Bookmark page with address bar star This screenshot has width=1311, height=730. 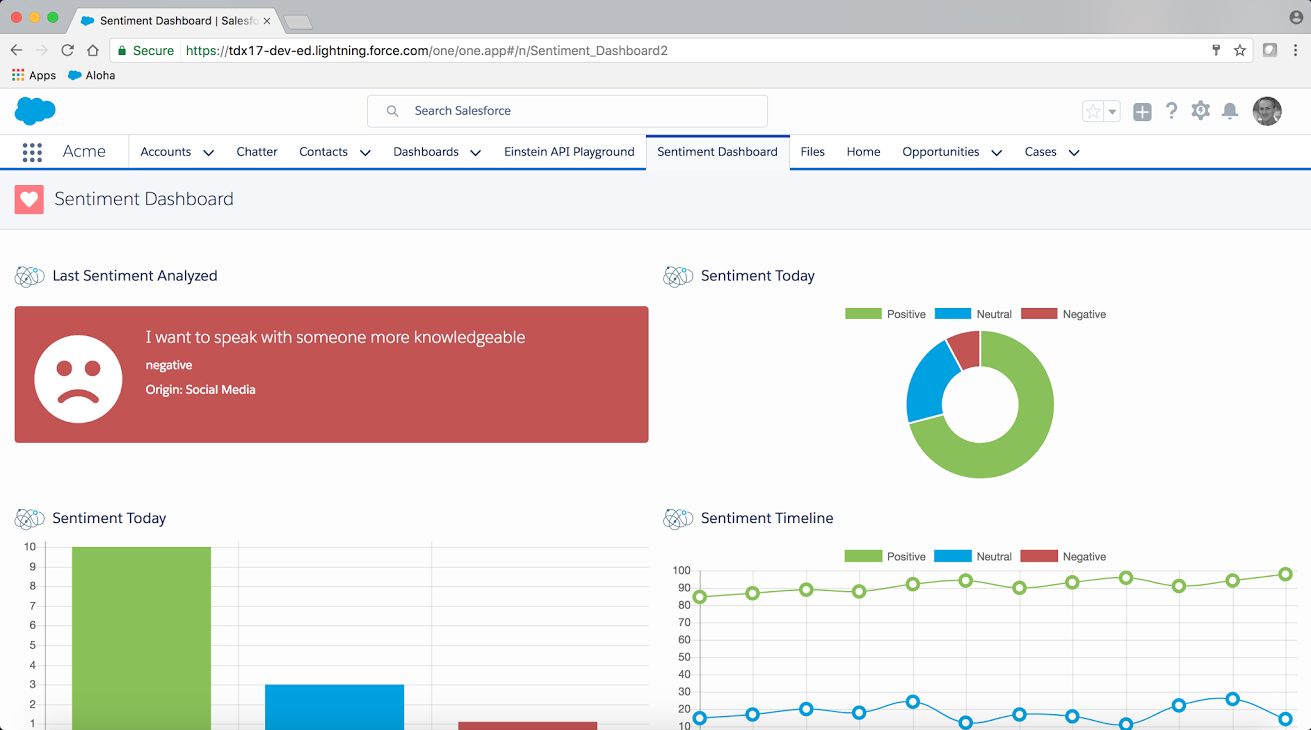tap(1240, 50)
